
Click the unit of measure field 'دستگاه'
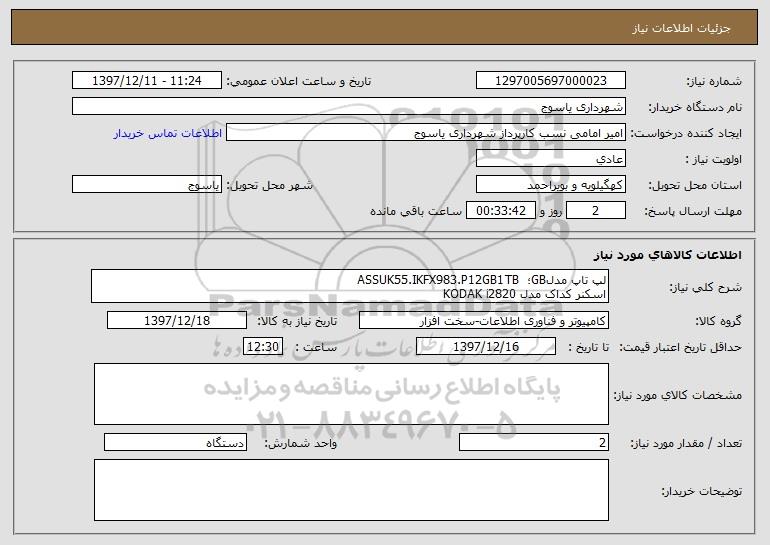pos(175,442)
